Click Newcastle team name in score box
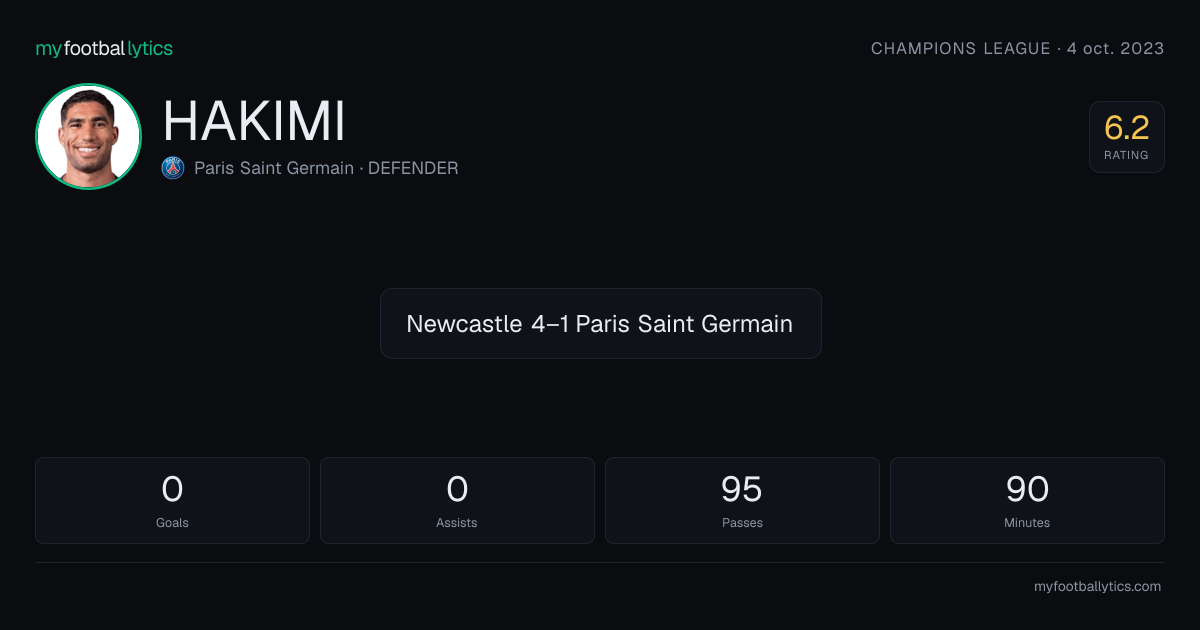This screenshot has width=1200, height=630. pyautogui.click(x=464, y=324)
